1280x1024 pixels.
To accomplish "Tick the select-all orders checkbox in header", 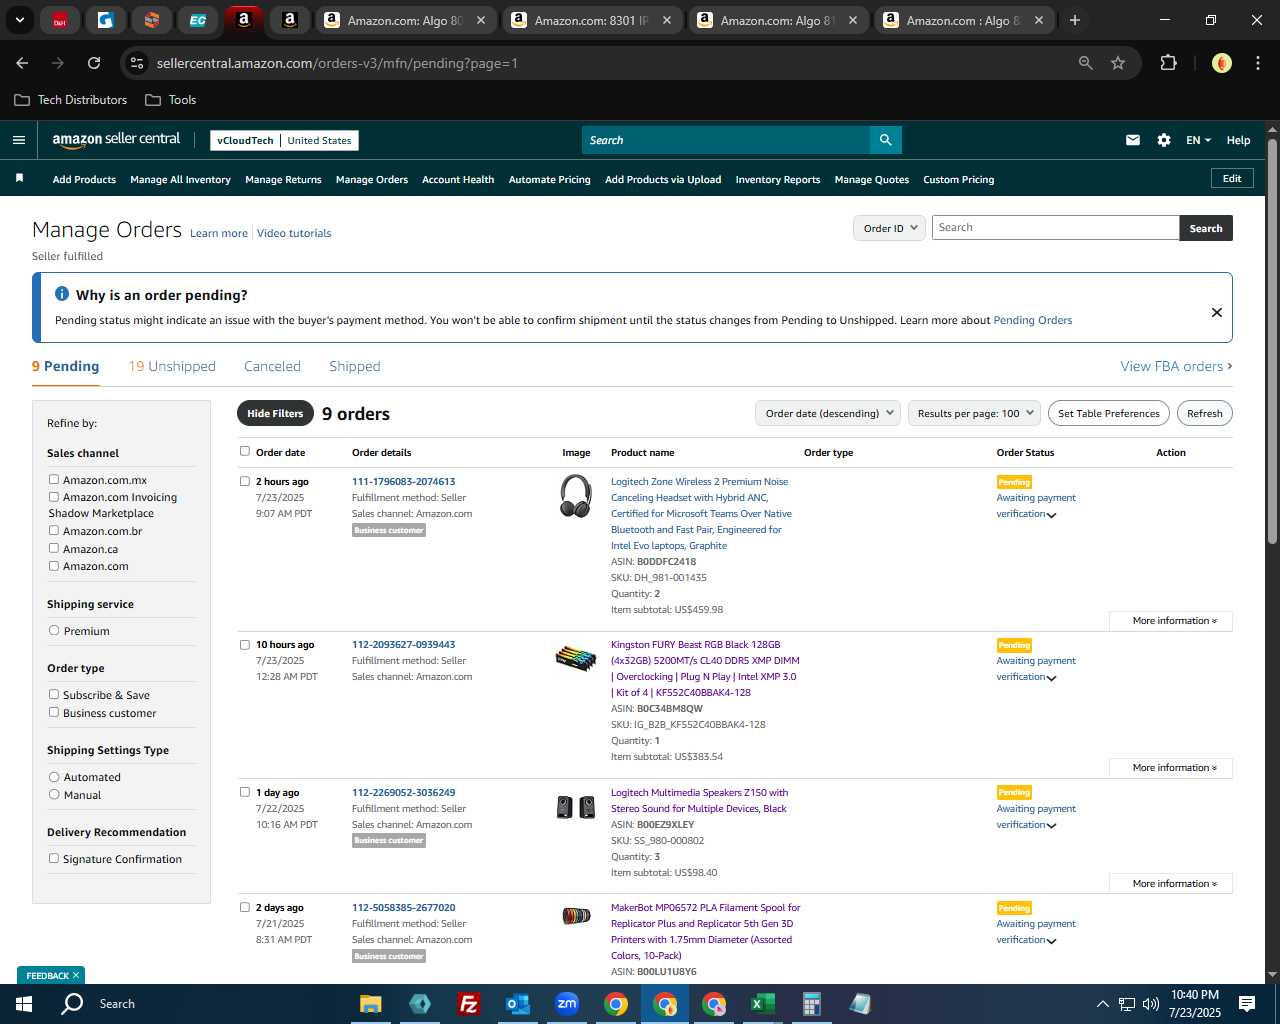I will (245, 451).
